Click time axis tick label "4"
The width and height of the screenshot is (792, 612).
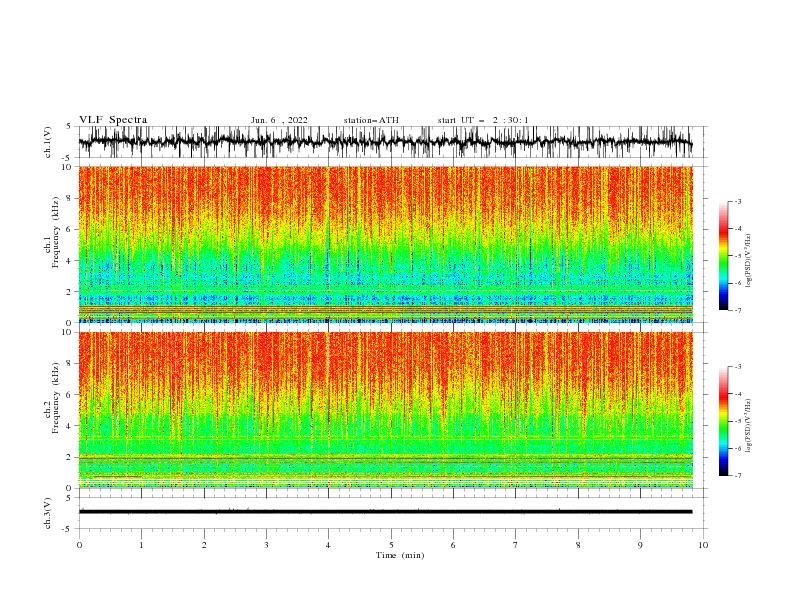[328, 545]
